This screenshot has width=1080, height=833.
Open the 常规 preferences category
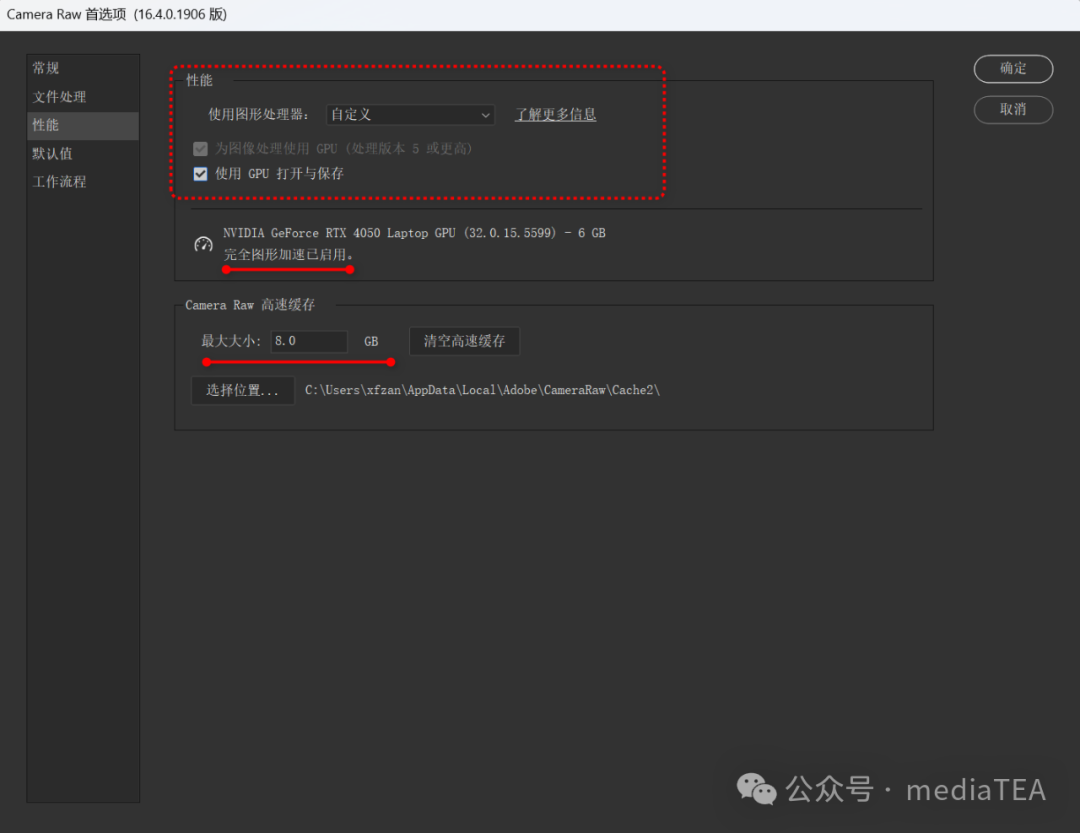(x=83, y=68)
